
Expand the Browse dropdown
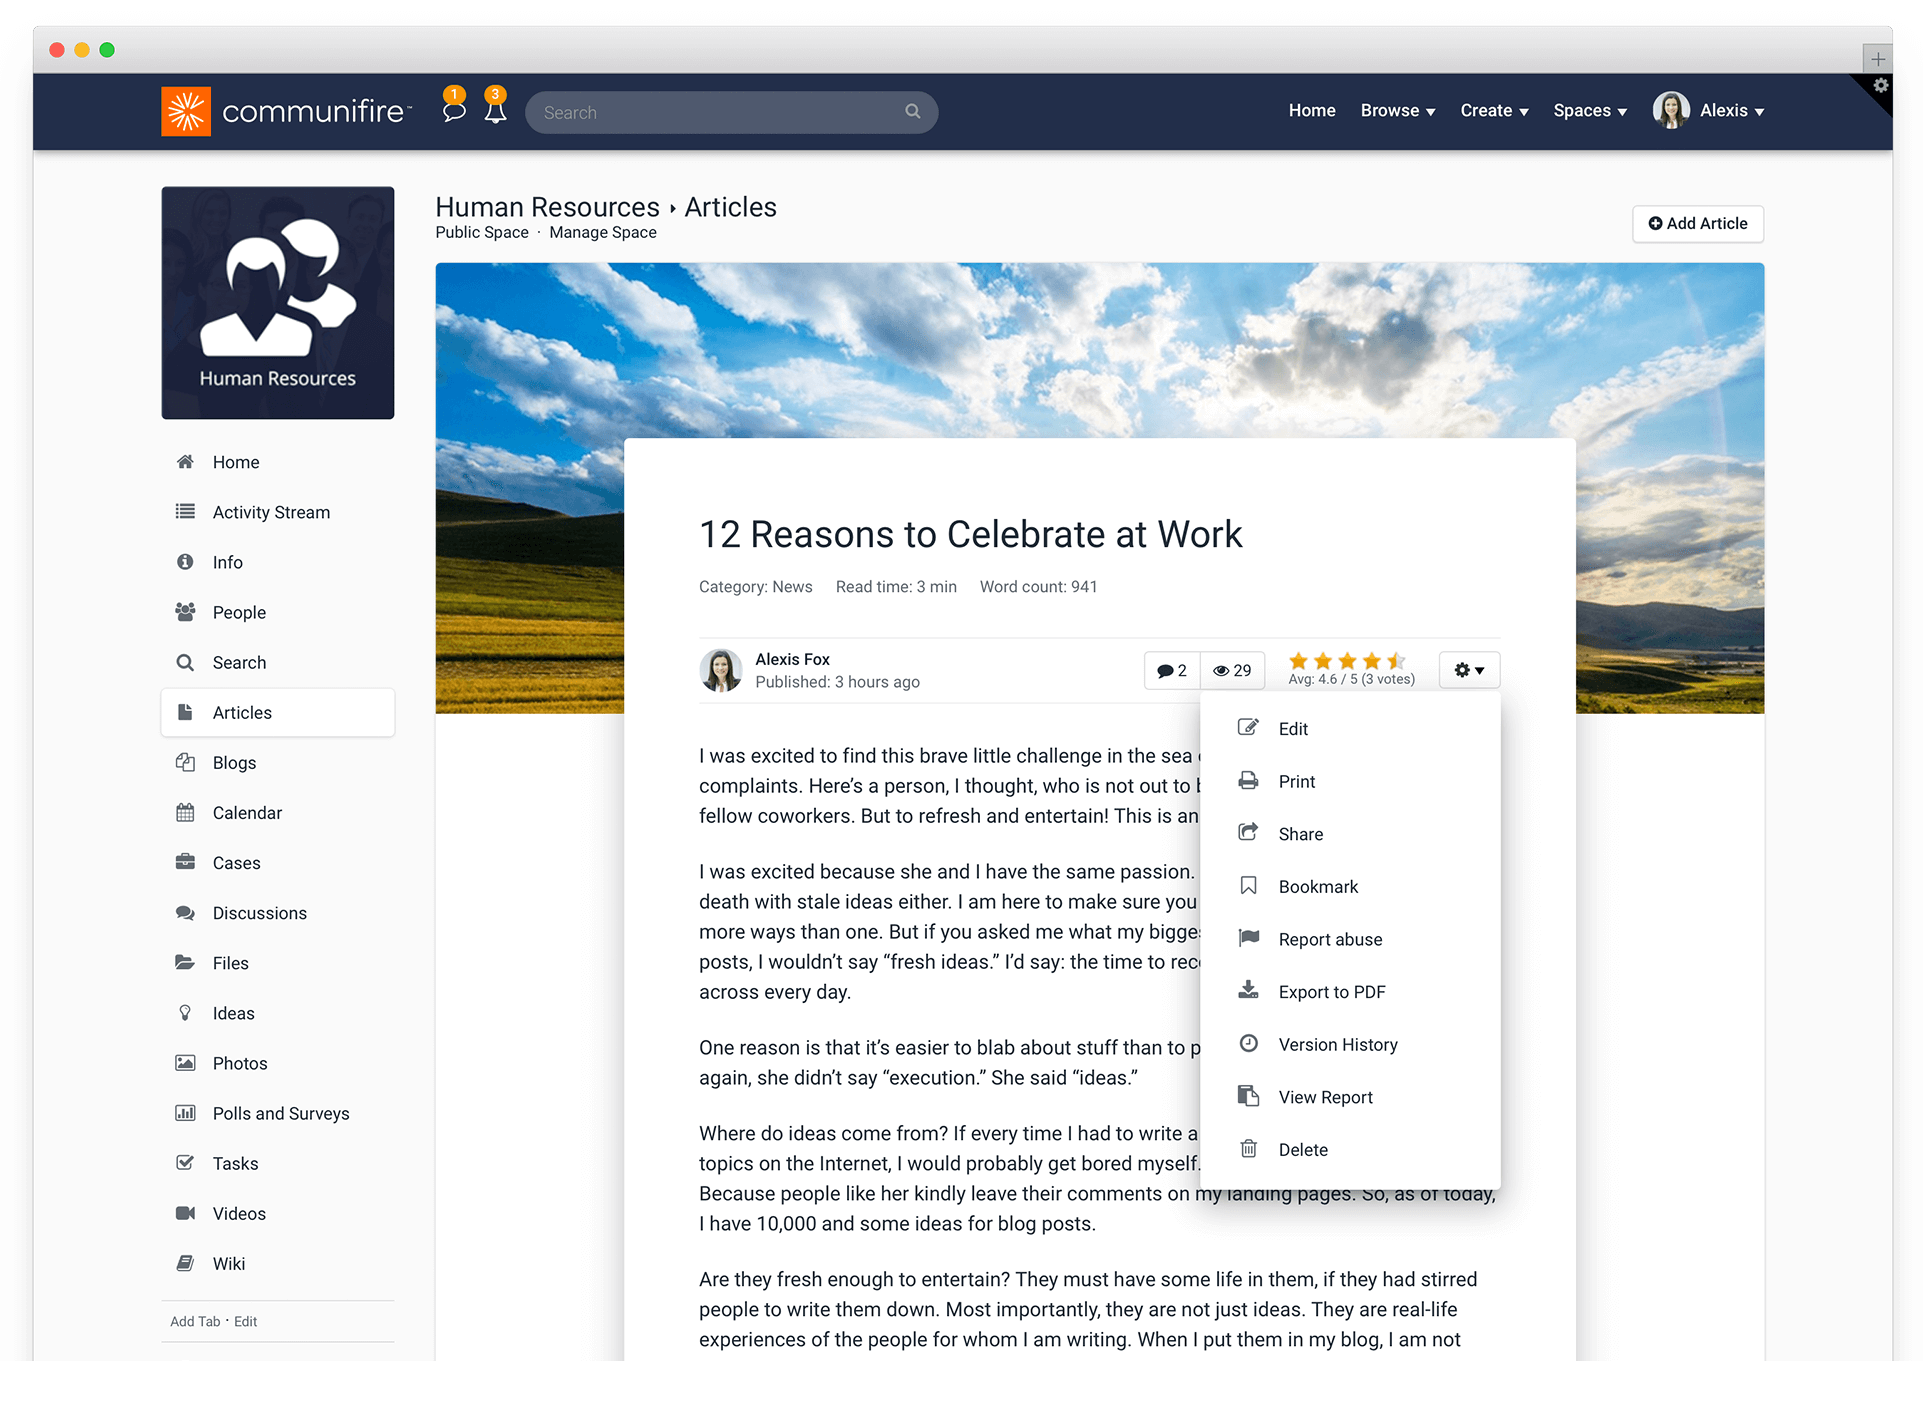pyautogui.click(x=1396, y=110)
